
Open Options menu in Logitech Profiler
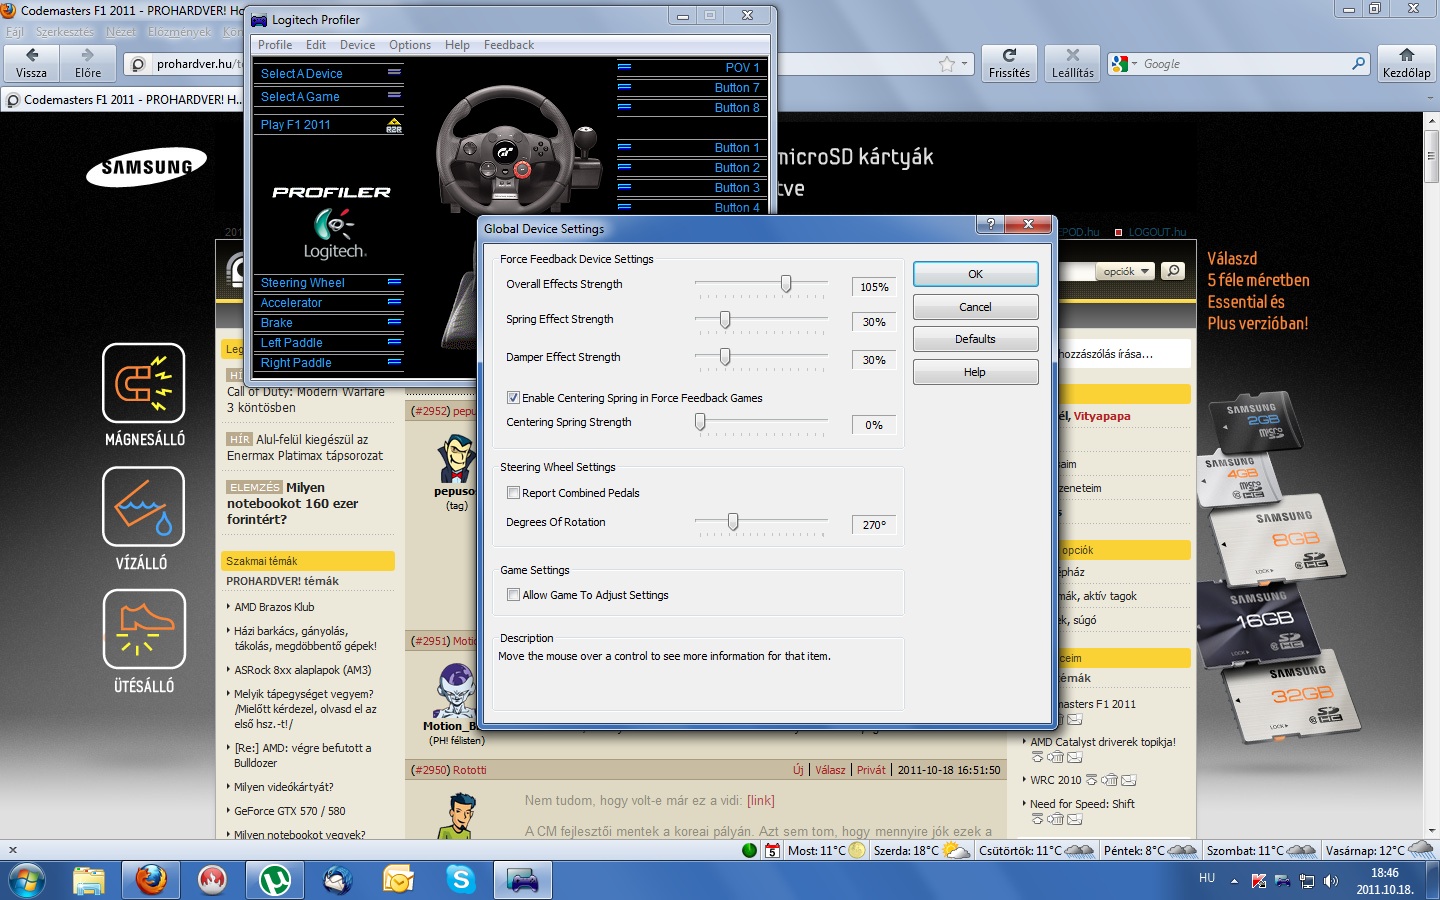tap(410, 45)
